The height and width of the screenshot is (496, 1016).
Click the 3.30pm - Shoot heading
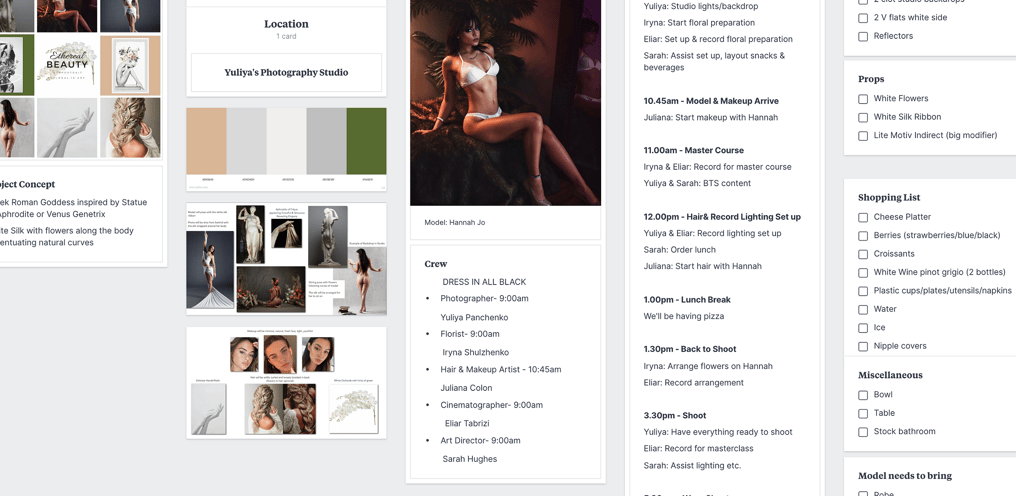point(675,416)
